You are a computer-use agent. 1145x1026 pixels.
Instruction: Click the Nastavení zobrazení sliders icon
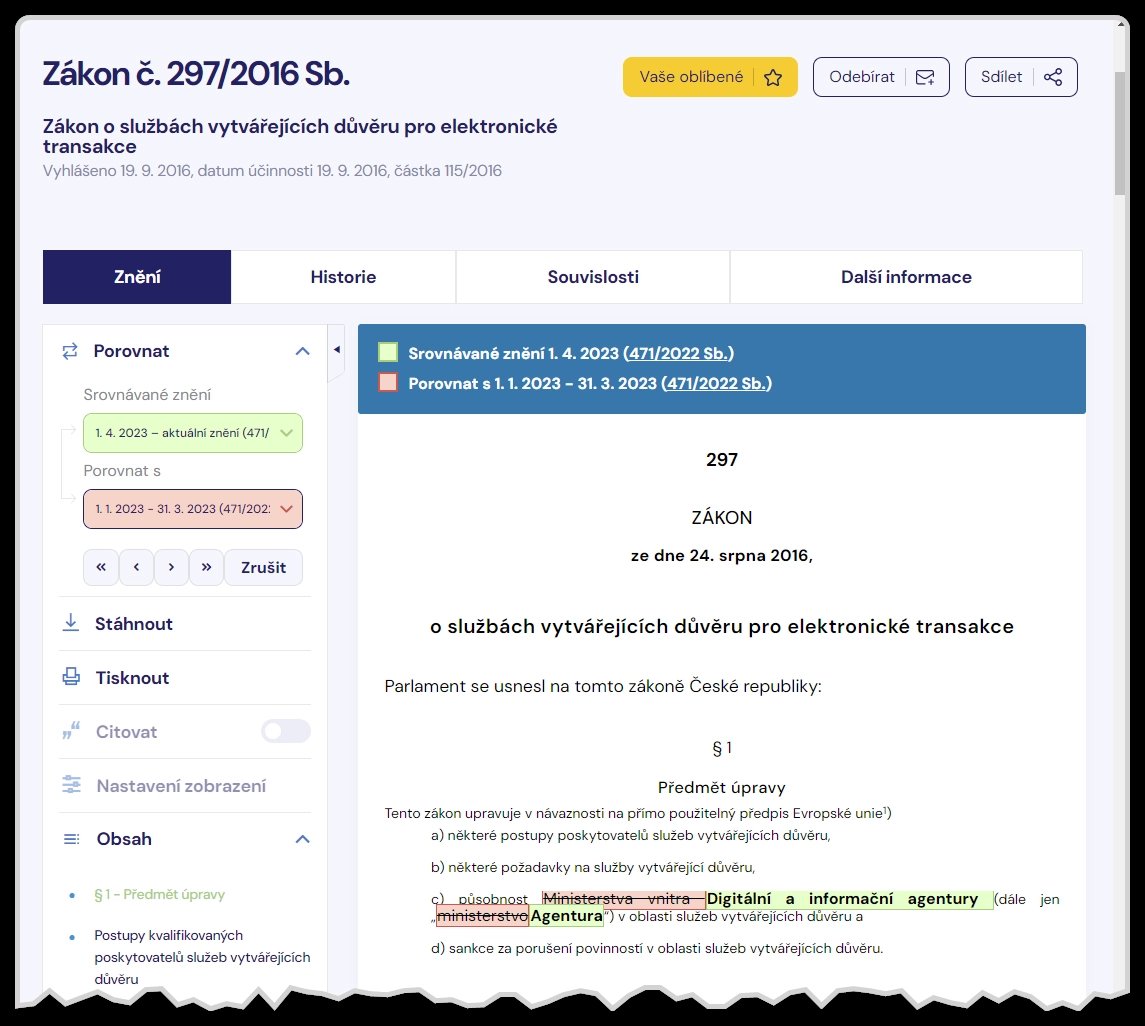coord(71,786)
